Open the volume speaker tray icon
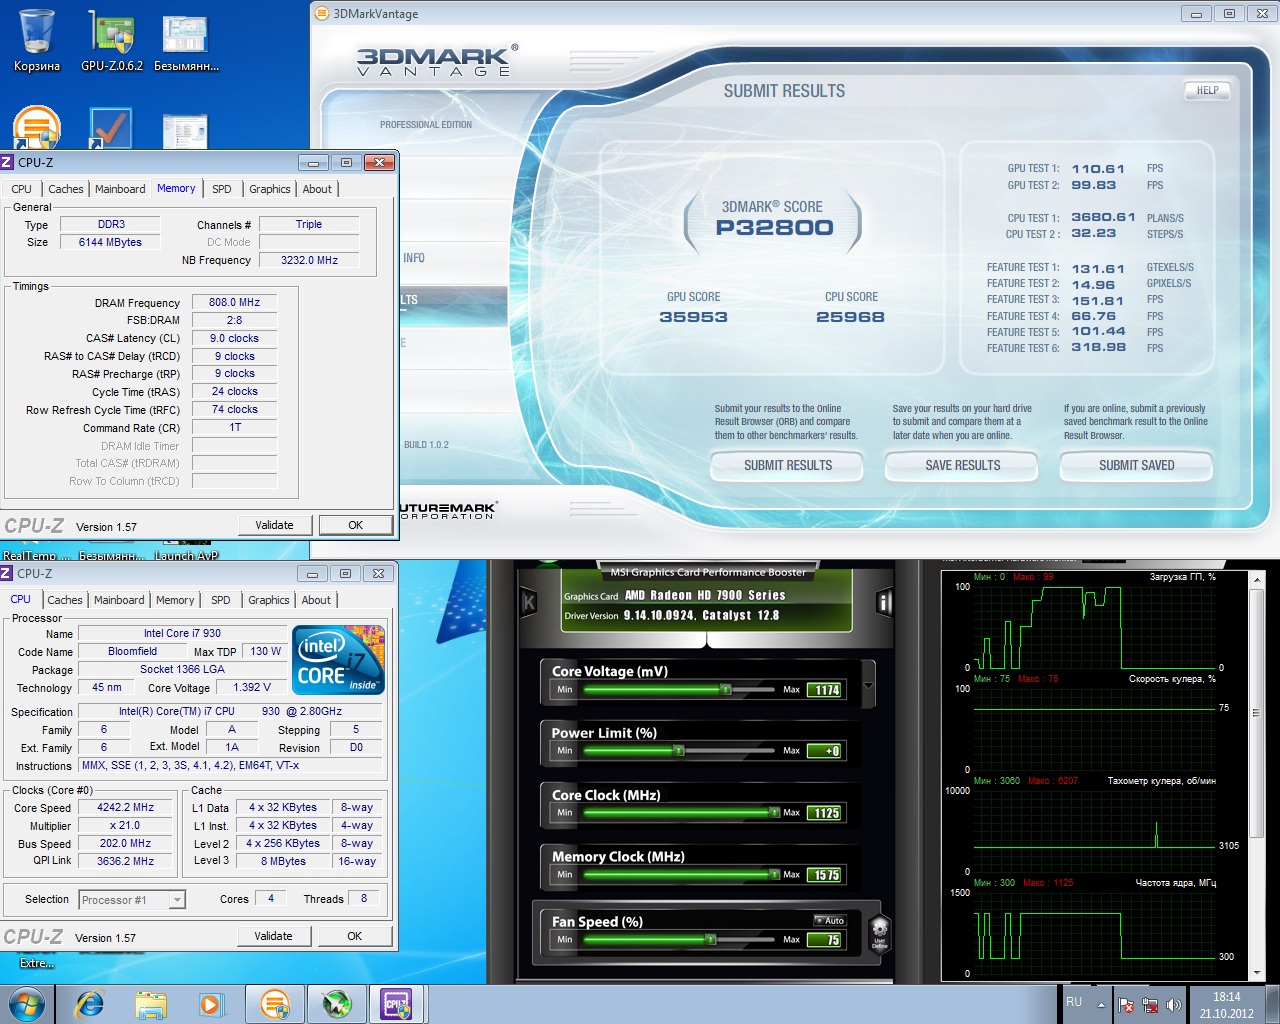The image size is (1280, 1024). (x=1173, y=1005)
